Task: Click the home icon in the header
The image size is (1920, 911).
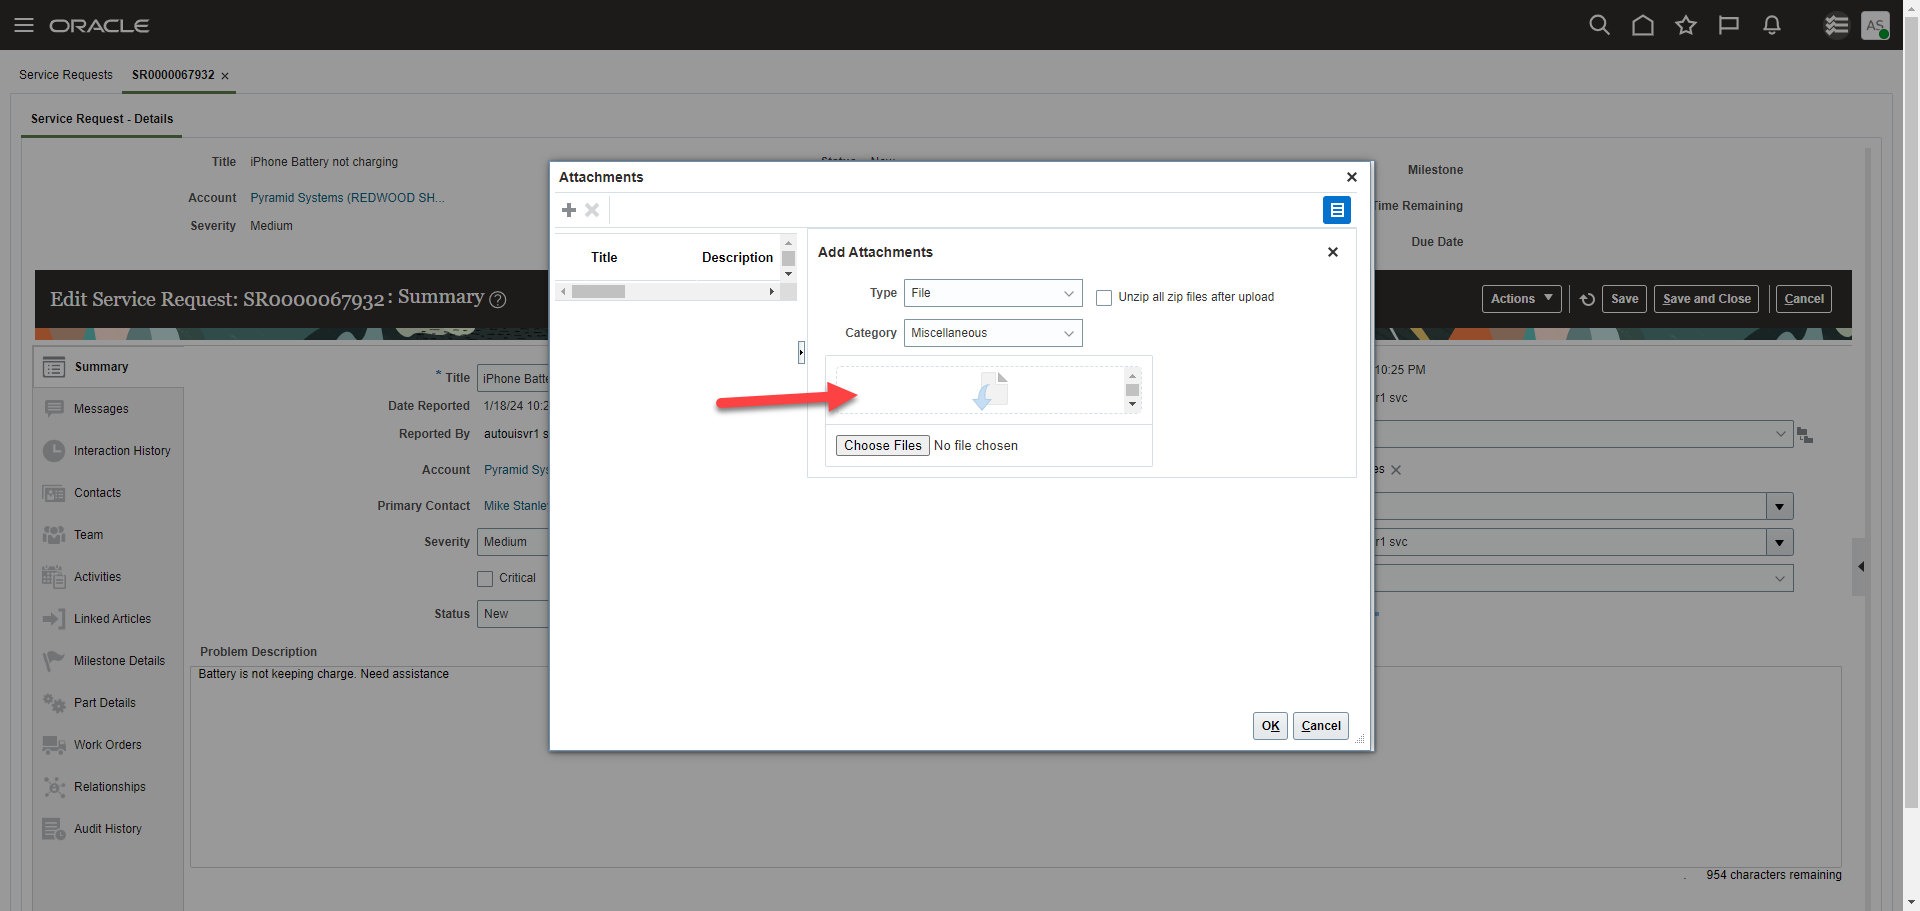Action: pyautogui.click(x=1642, y=25)
